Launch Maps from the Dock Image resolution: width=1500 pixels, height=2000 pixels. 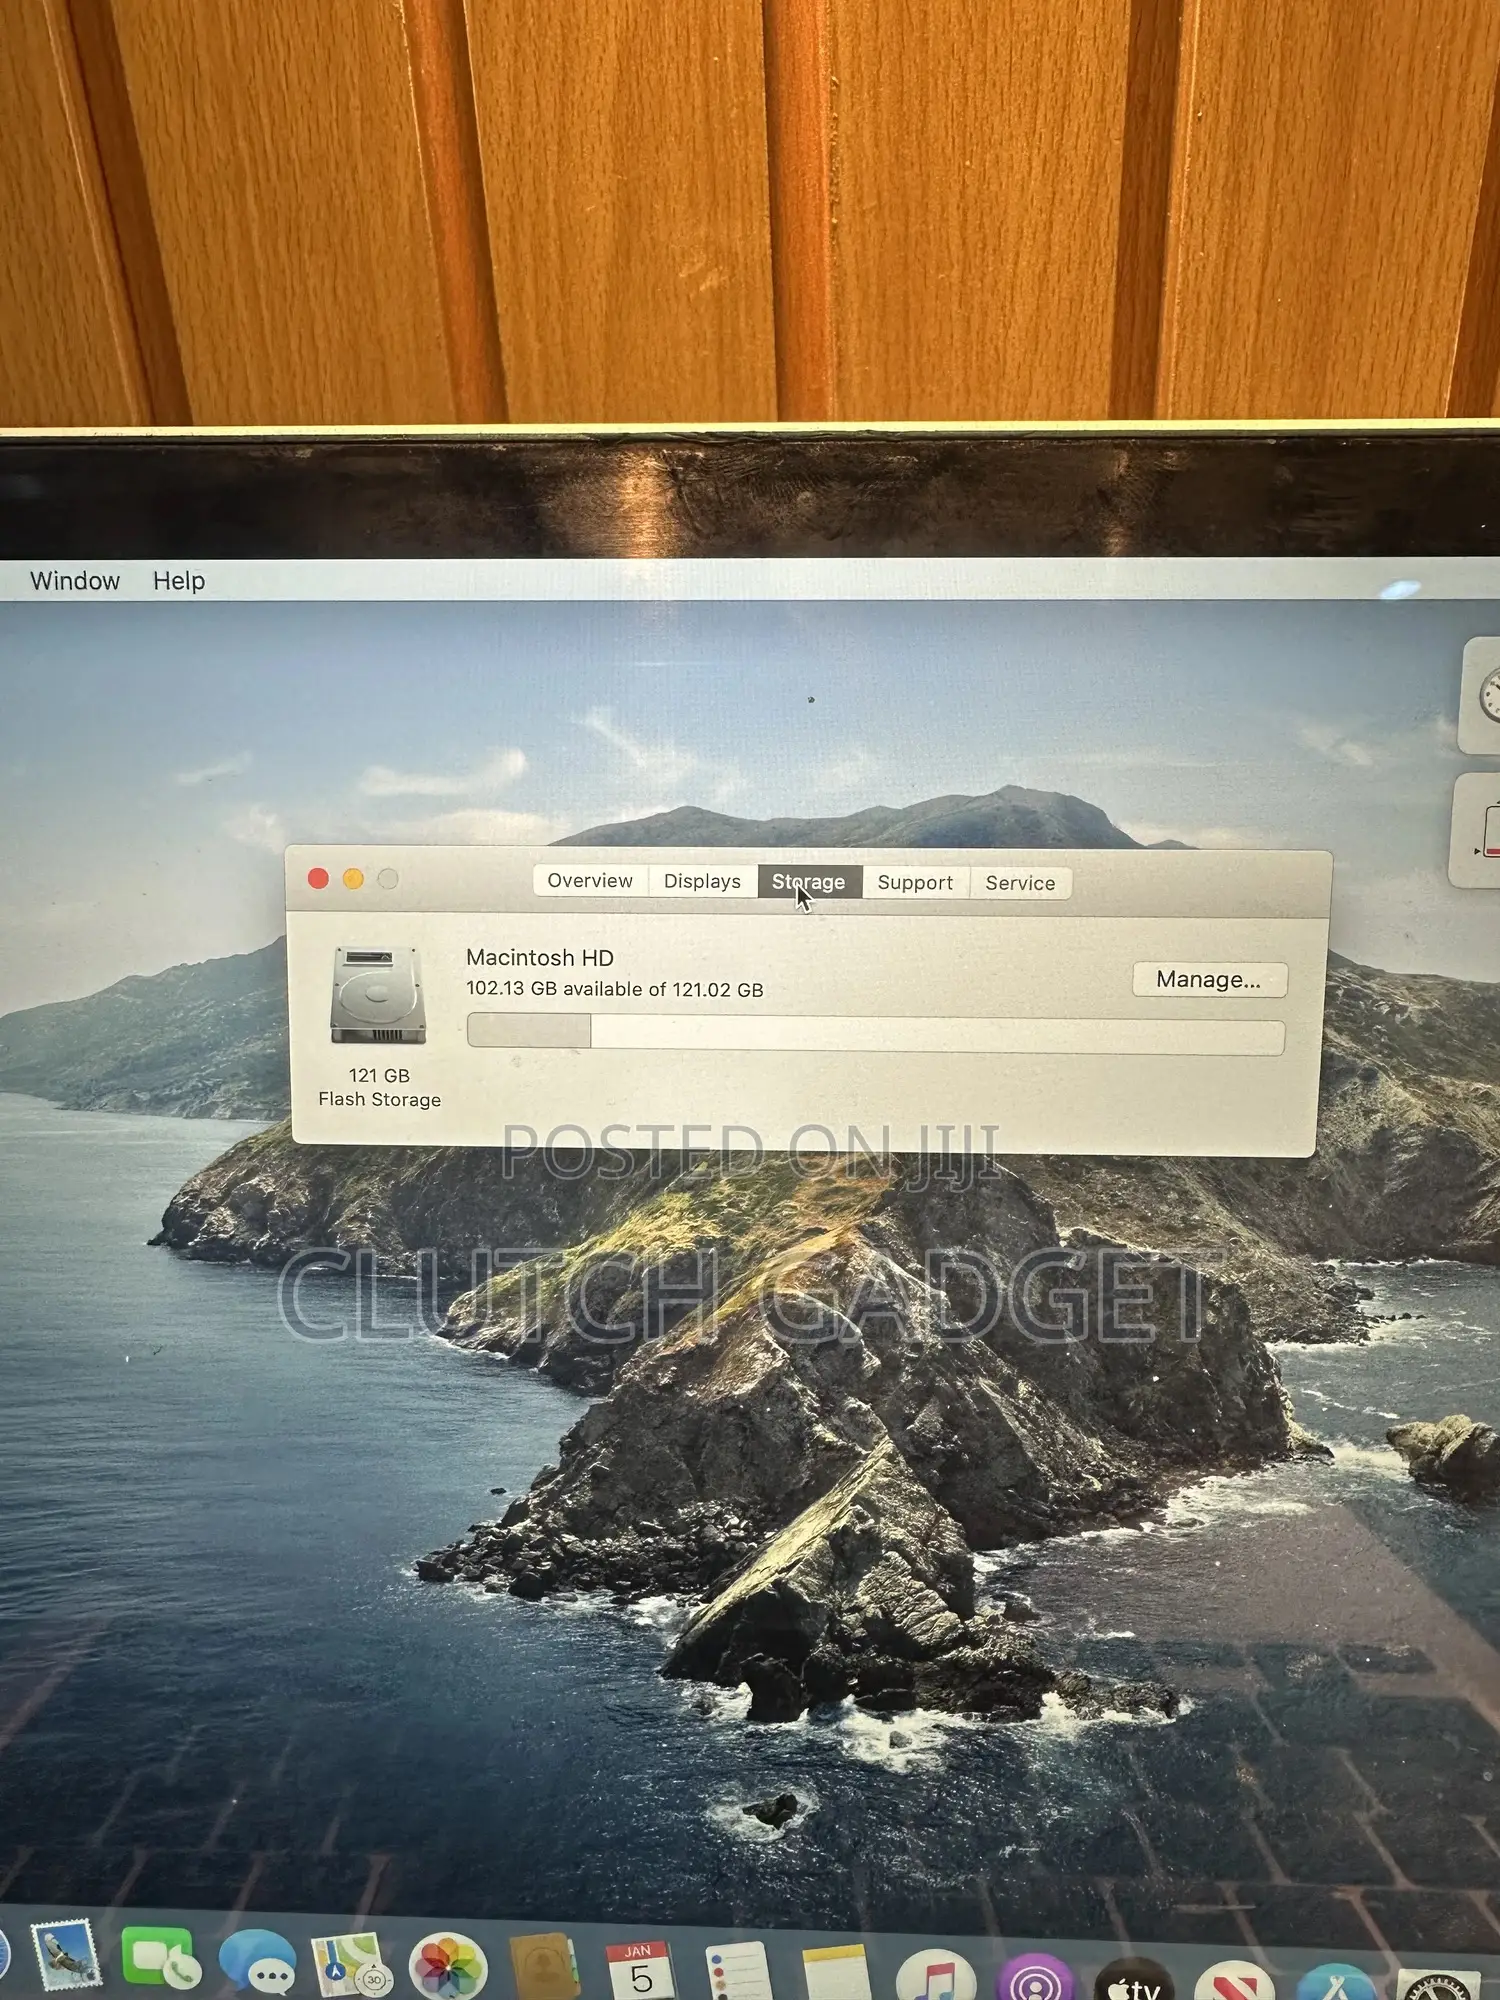tap(350, 1964)
